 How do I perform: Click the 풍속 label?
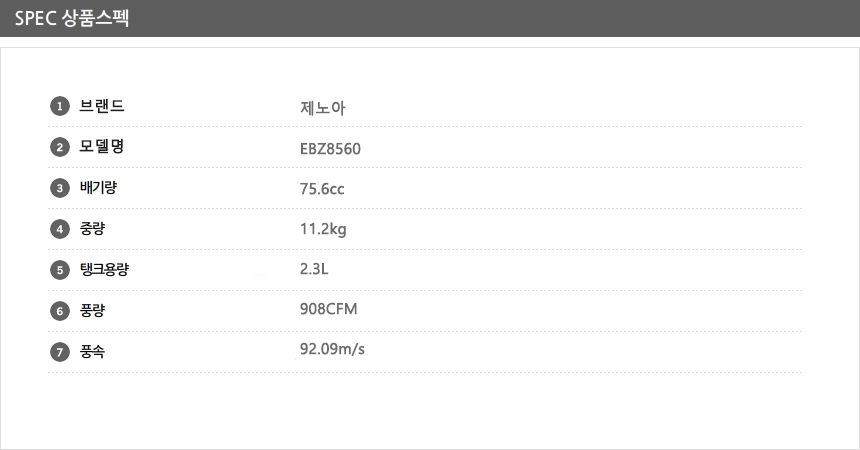click(93, 352)
